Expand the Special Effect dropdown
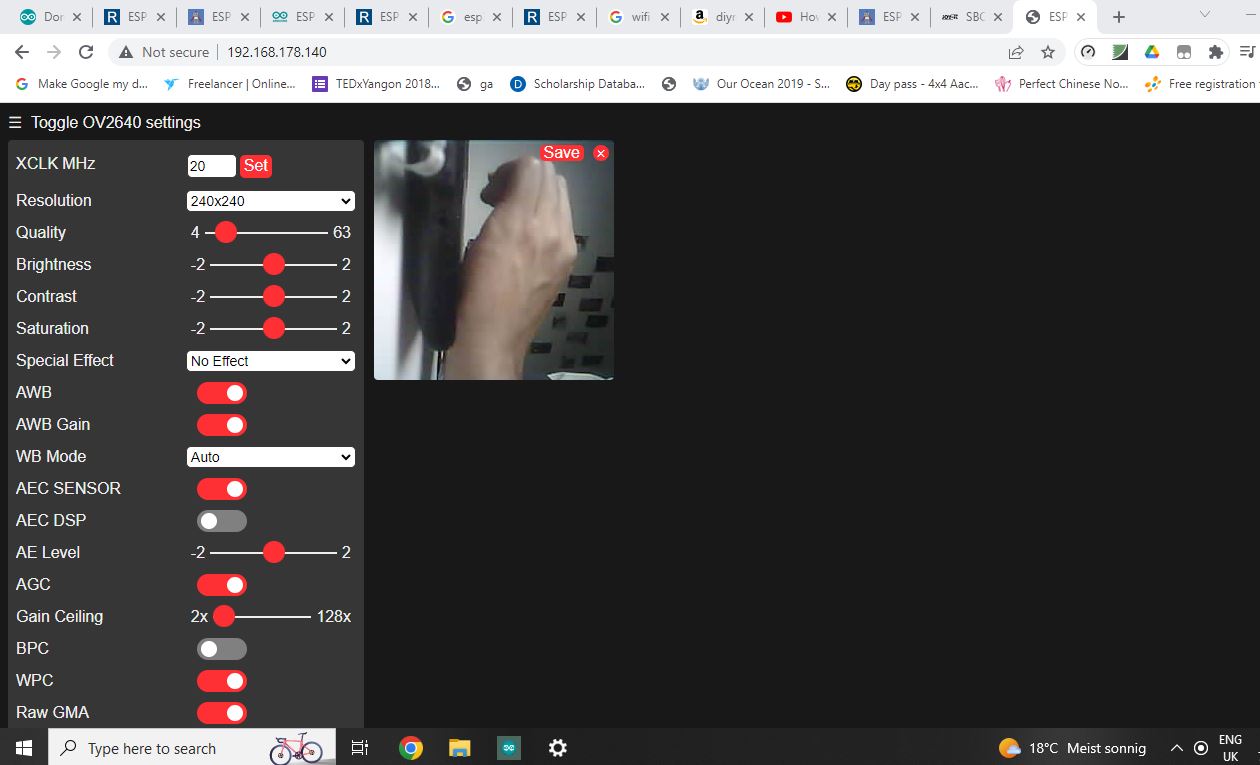Viewport: 1260px width, 765px height. point(271,361)
